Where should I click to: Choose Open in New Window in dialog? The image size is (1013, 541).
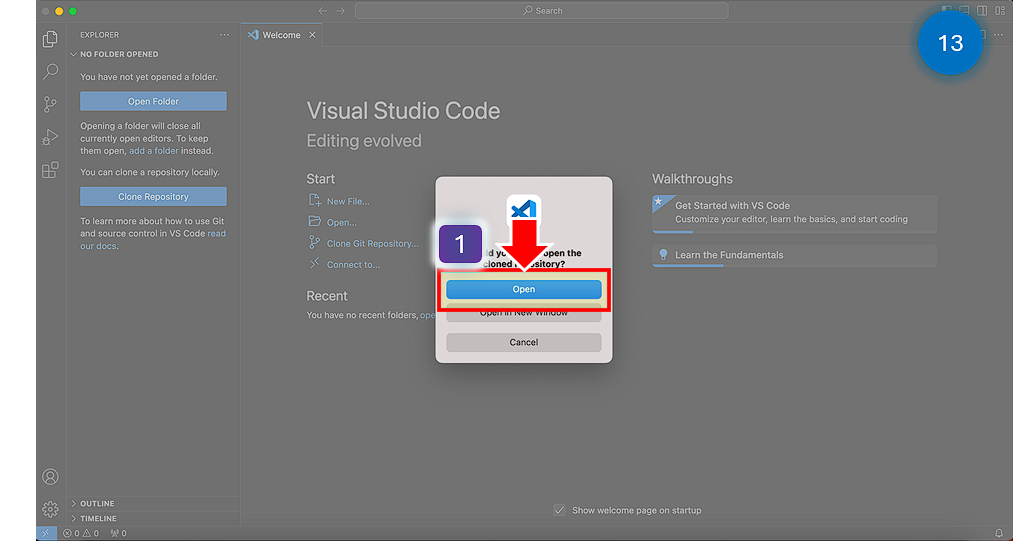coord(523,313)
